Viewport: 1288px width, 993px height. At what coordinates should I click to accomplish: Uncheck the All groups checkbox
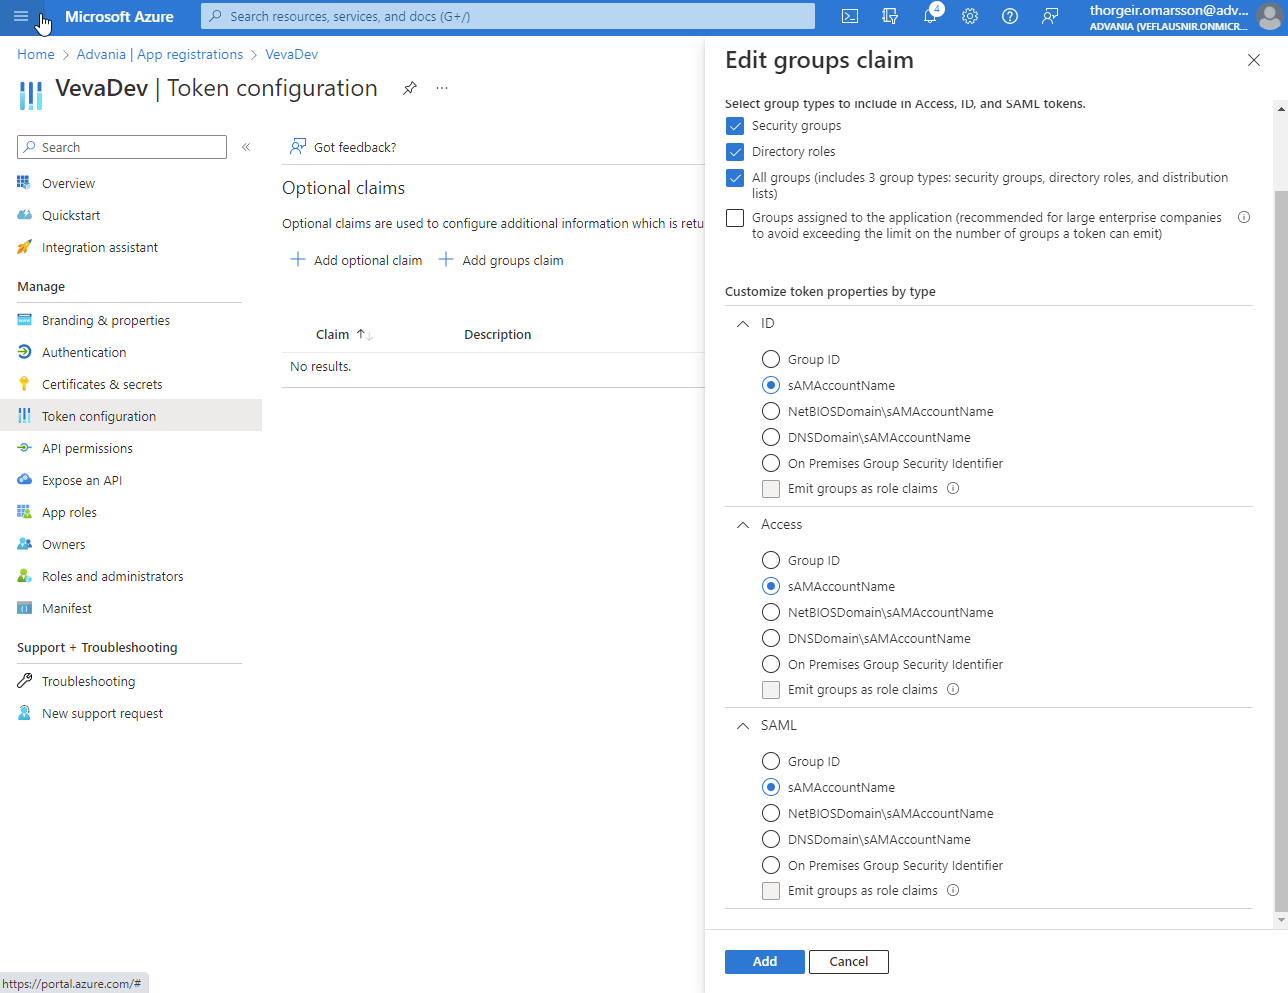pyautogui.click(x=735, y=178)
